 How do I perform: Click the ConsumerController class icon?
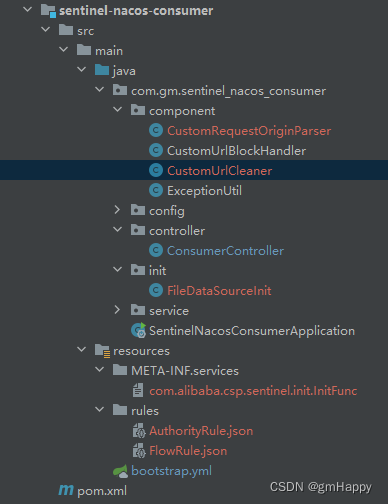point(156,250)
